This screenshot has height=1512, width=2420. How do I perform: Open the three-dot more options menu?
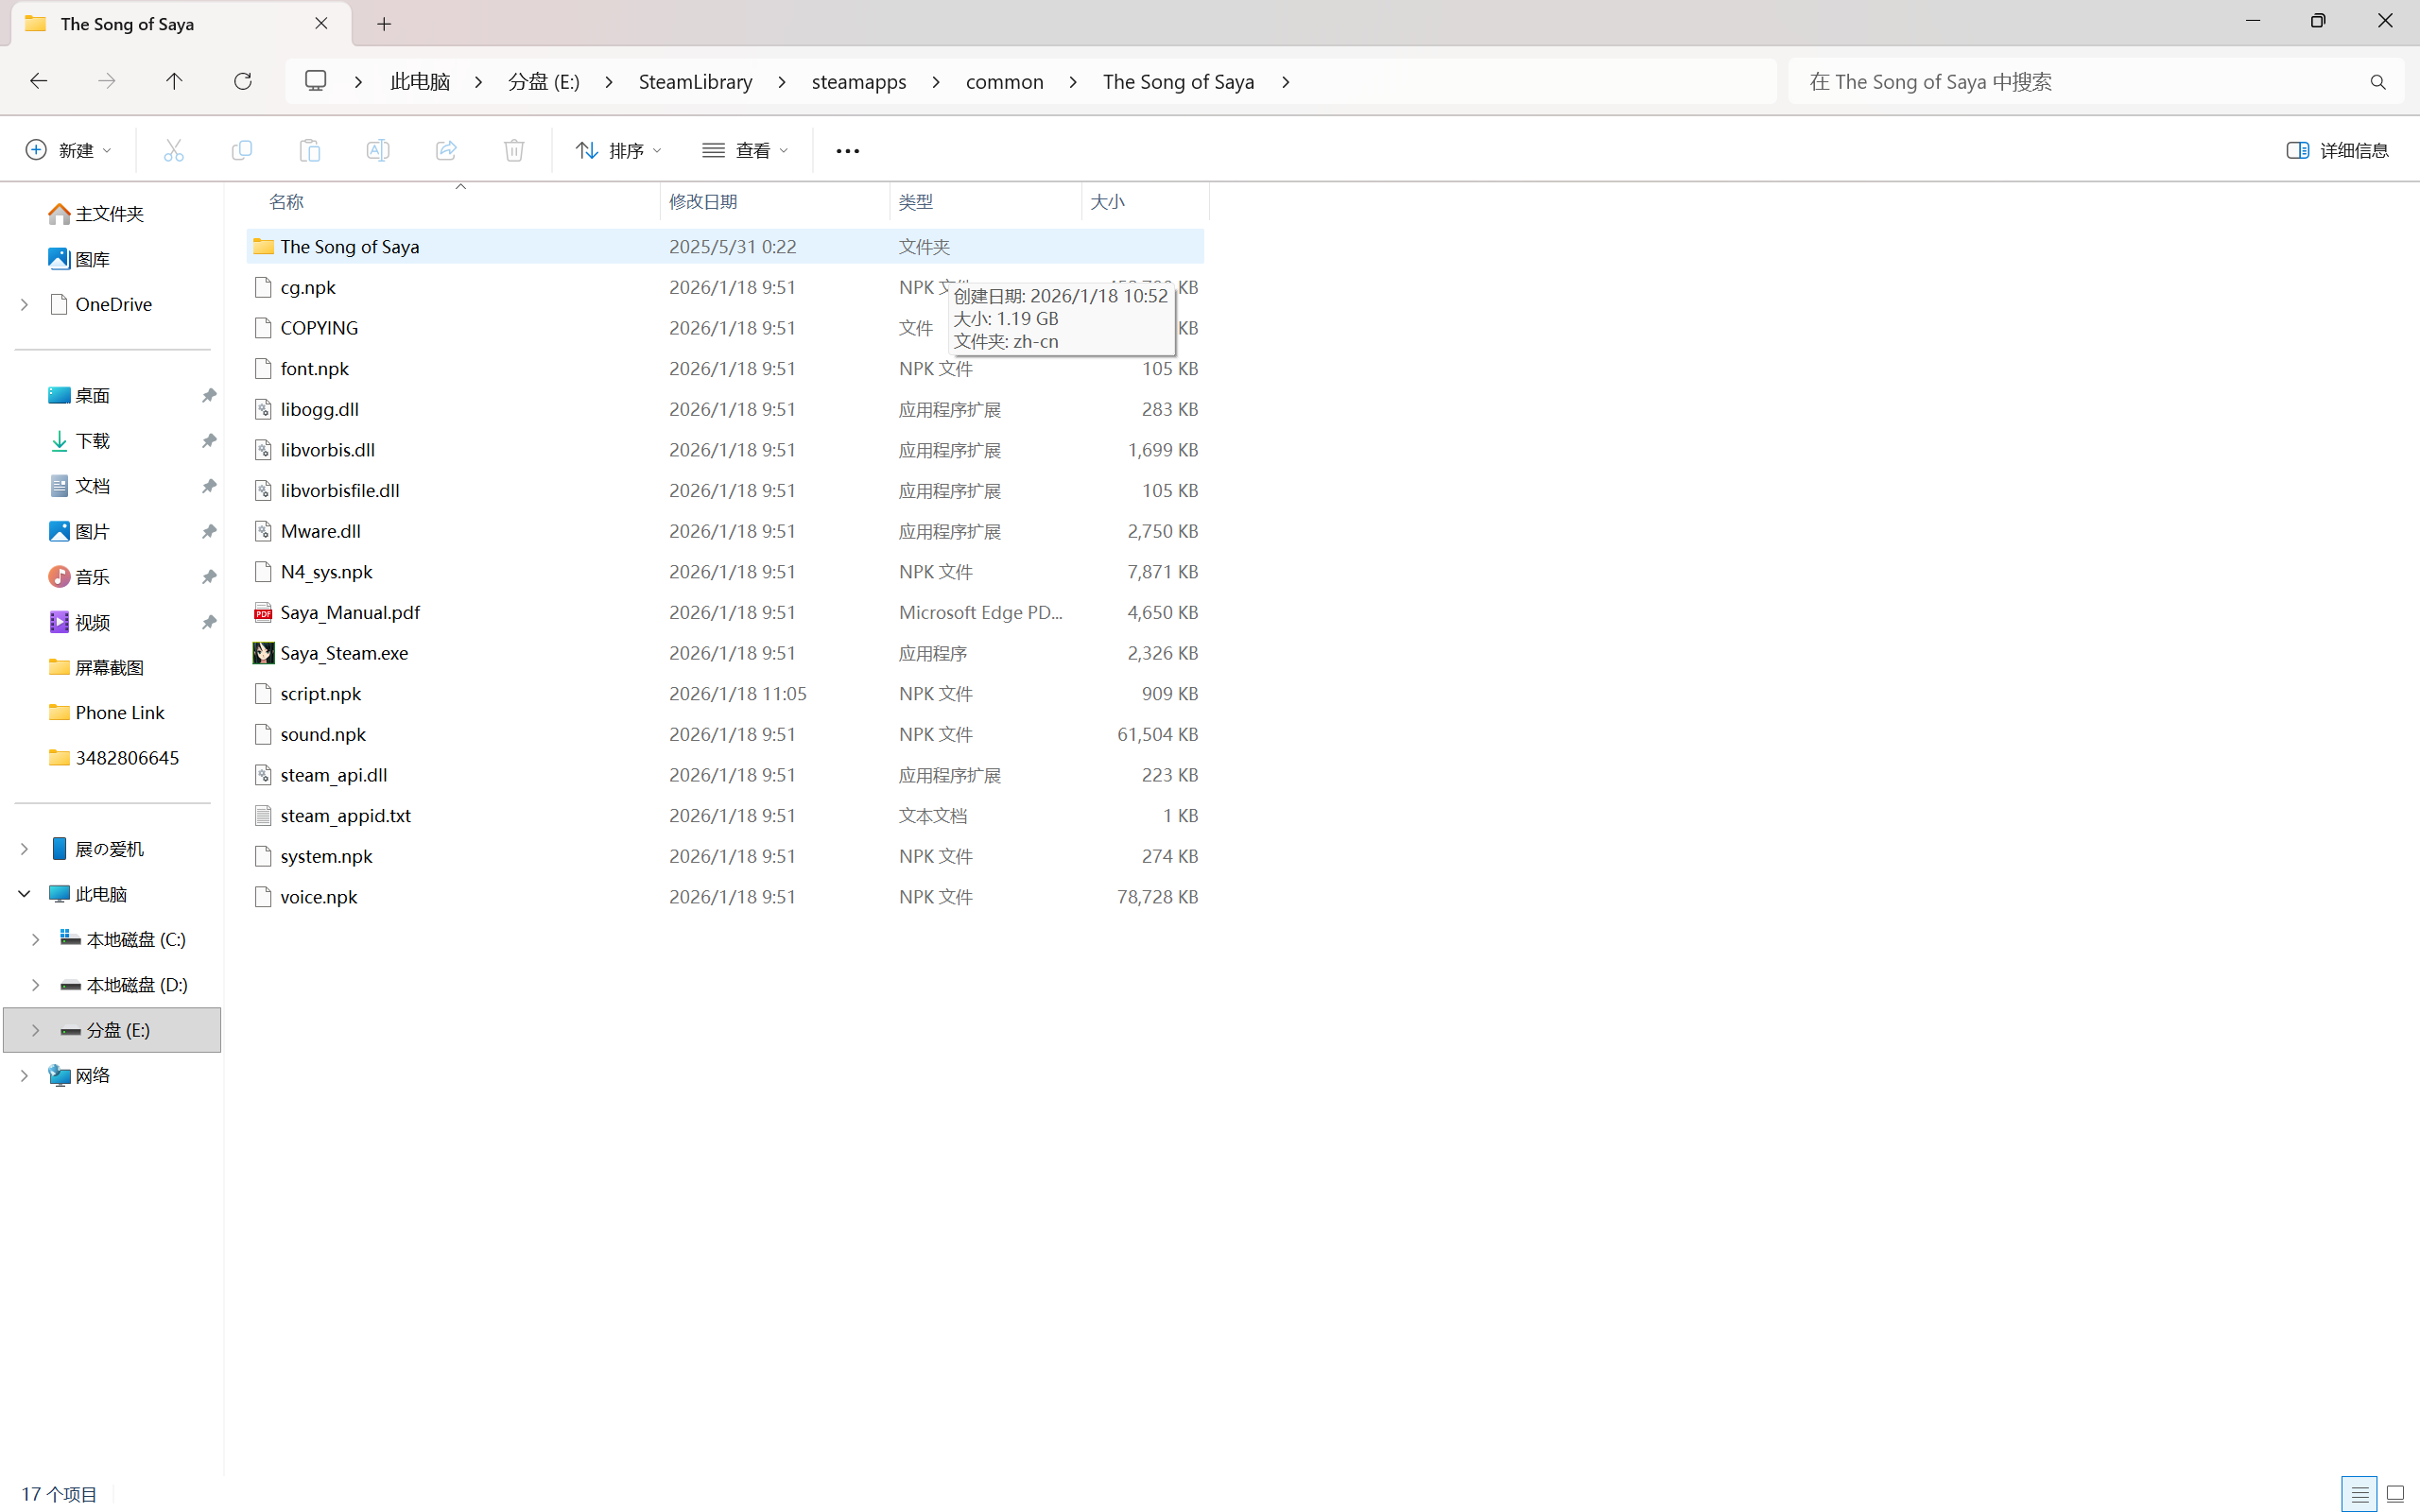tap(847, 151)
